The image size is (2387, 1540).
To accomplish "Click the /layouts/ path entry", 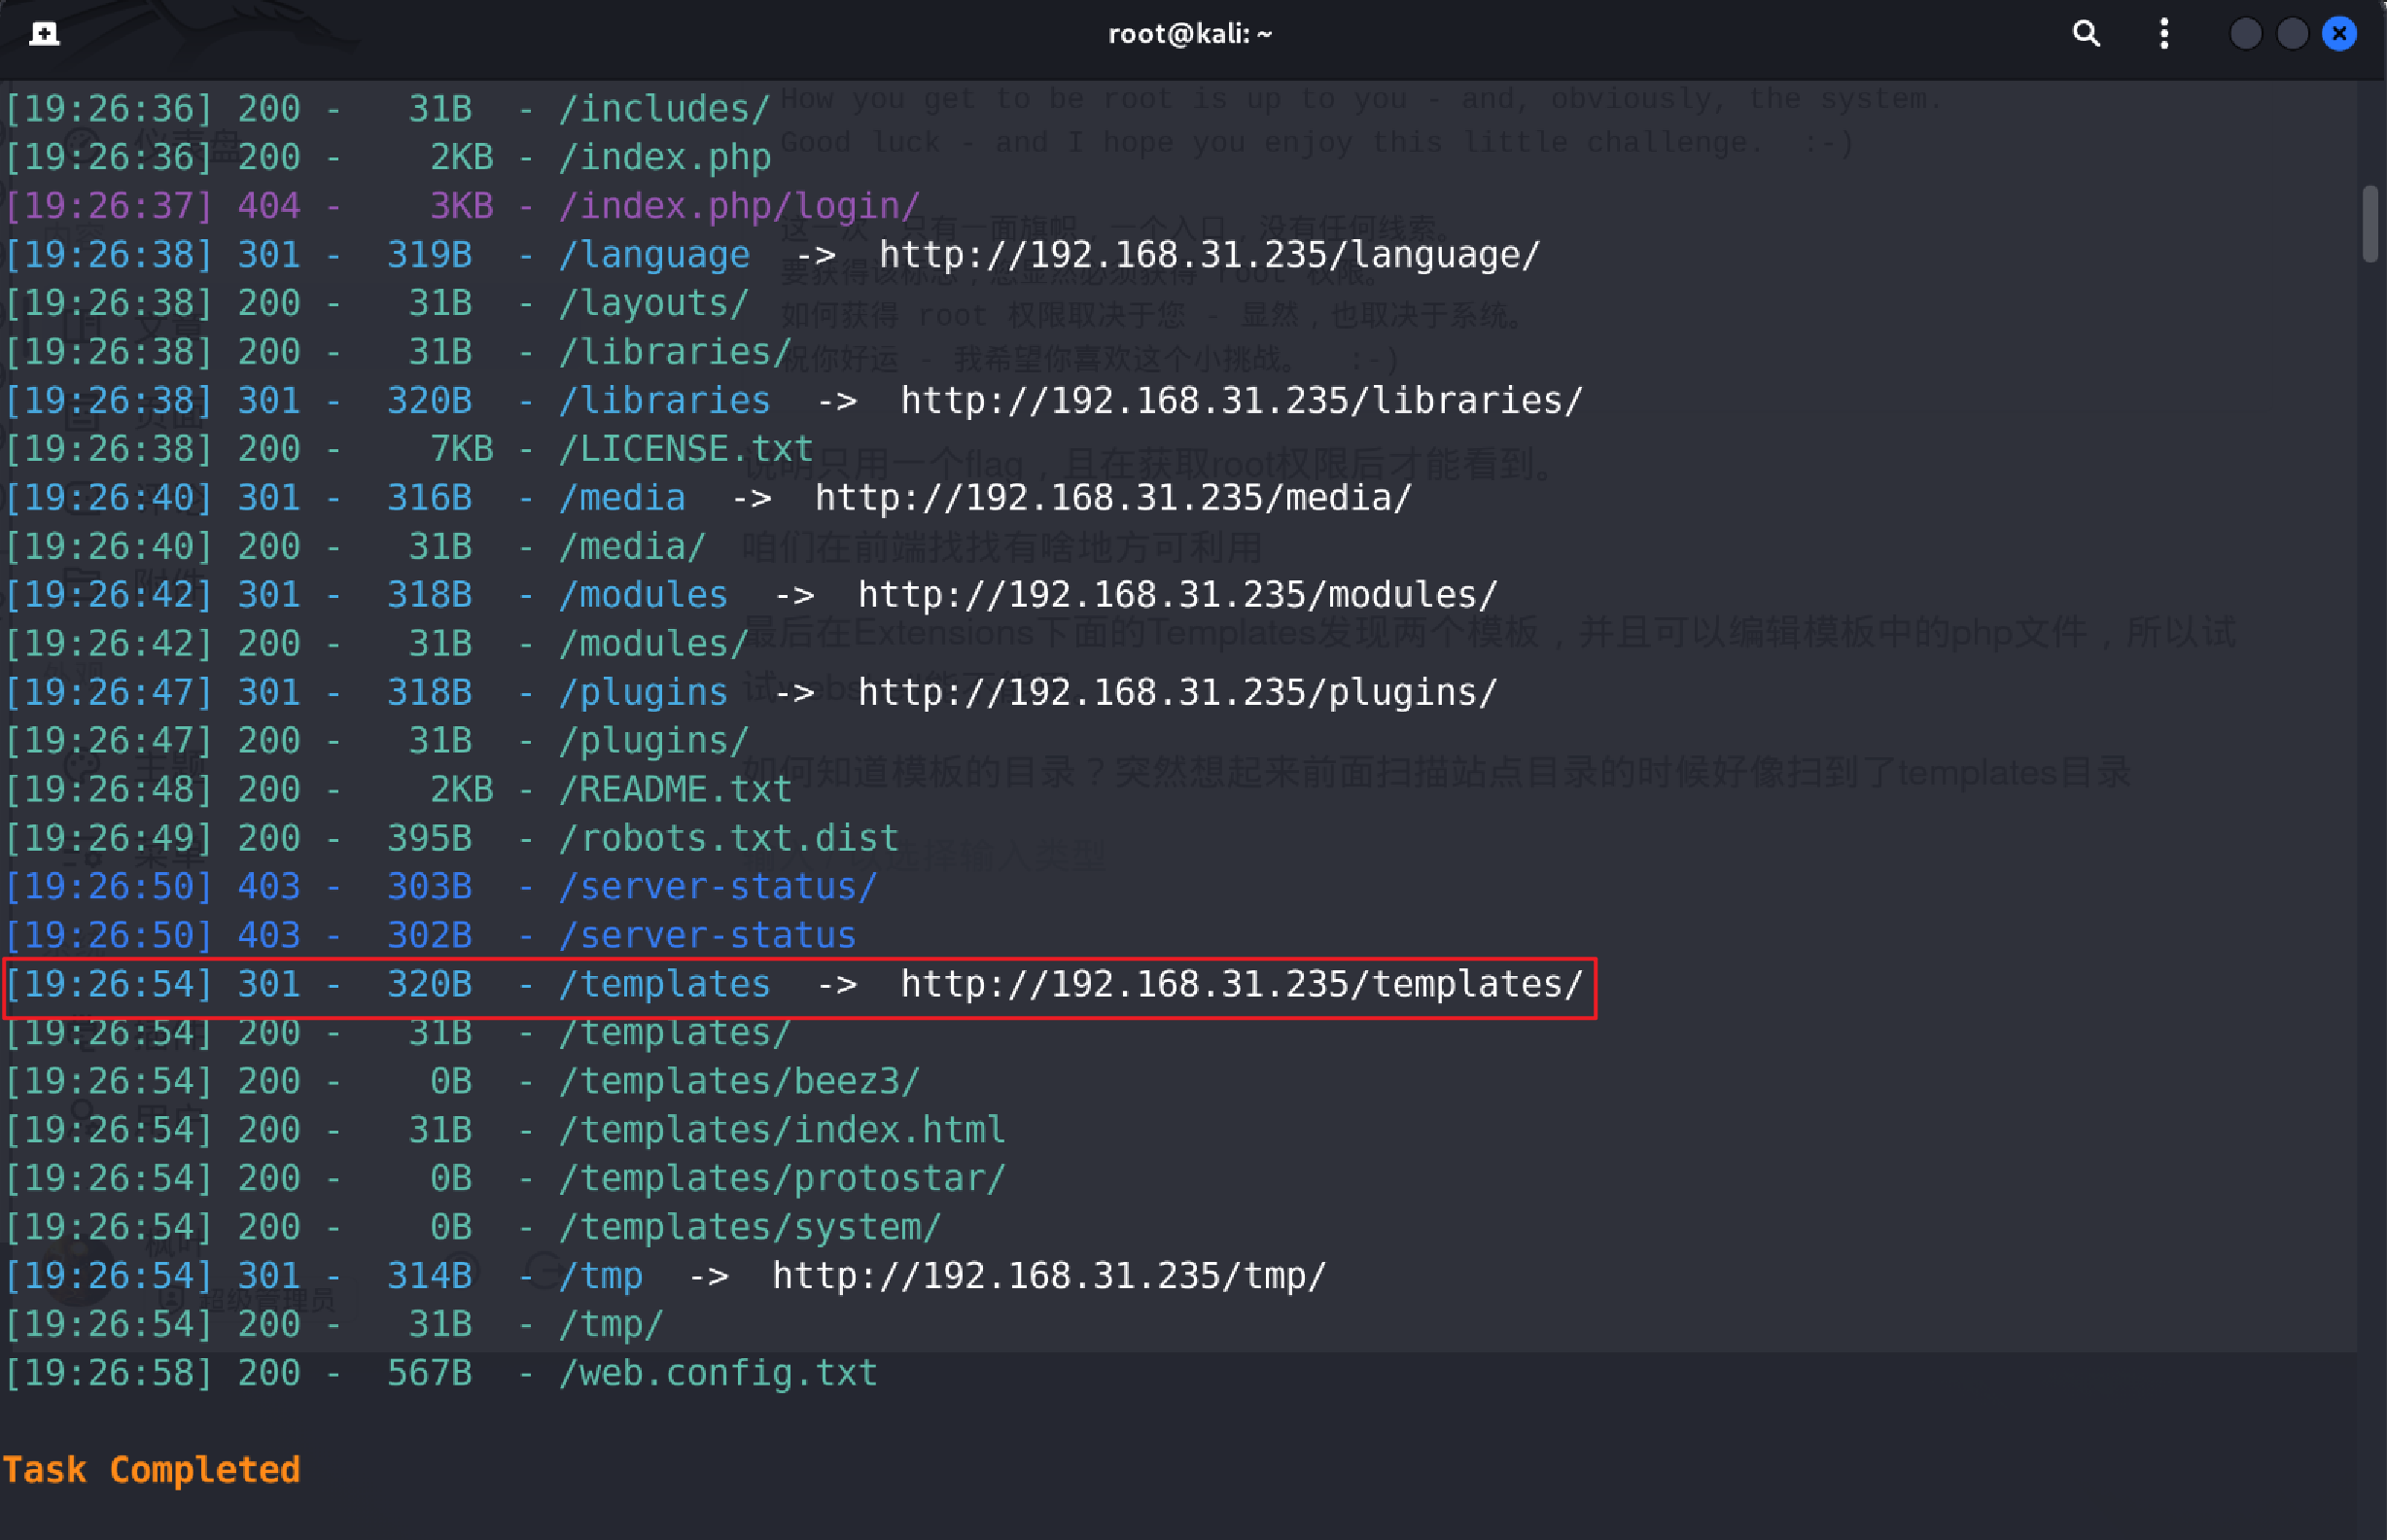I will pos(654,303).
